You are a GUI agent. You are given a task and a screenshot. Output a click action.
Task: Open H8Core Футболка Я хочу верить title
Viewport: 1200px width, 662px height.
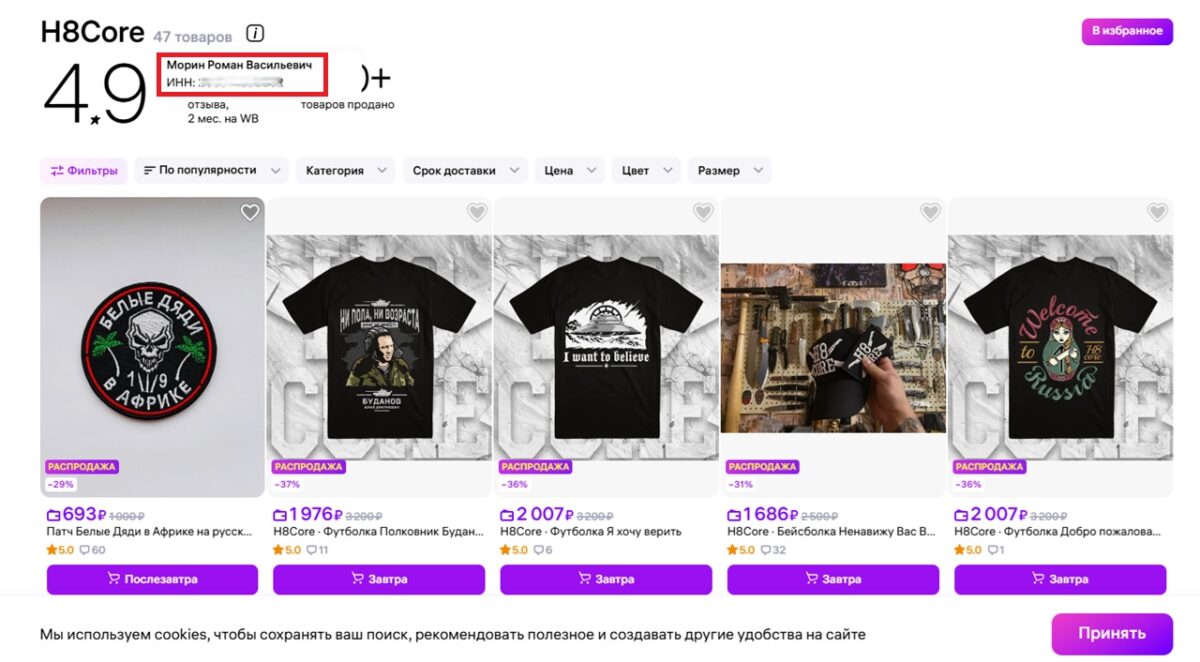591,532
